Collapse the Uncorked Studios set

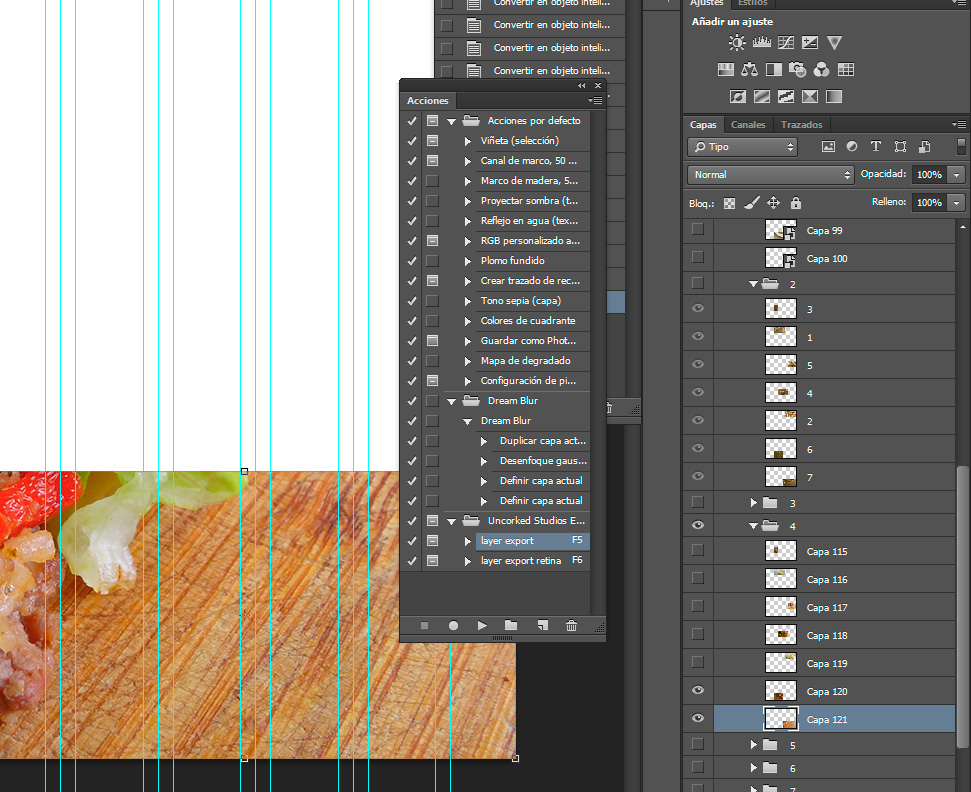pyautogui.click(x=451, y=521)
